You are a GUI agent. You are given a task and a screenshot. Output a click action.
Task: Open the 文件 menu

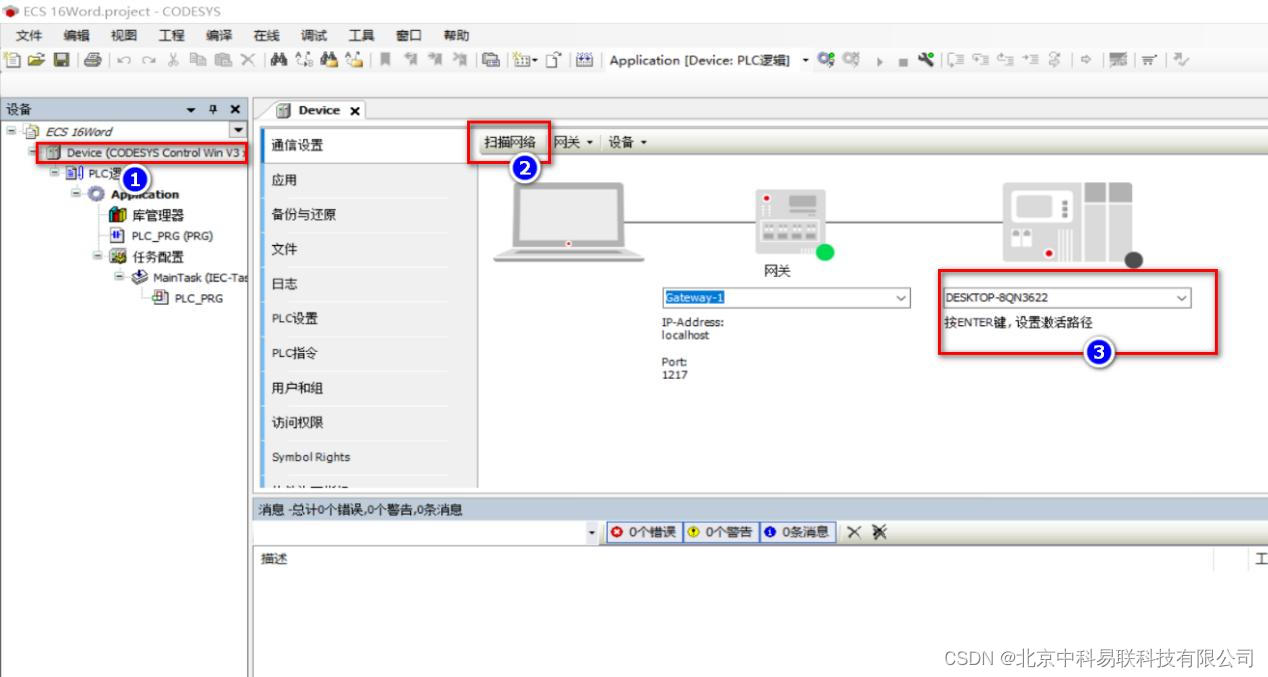30,35
